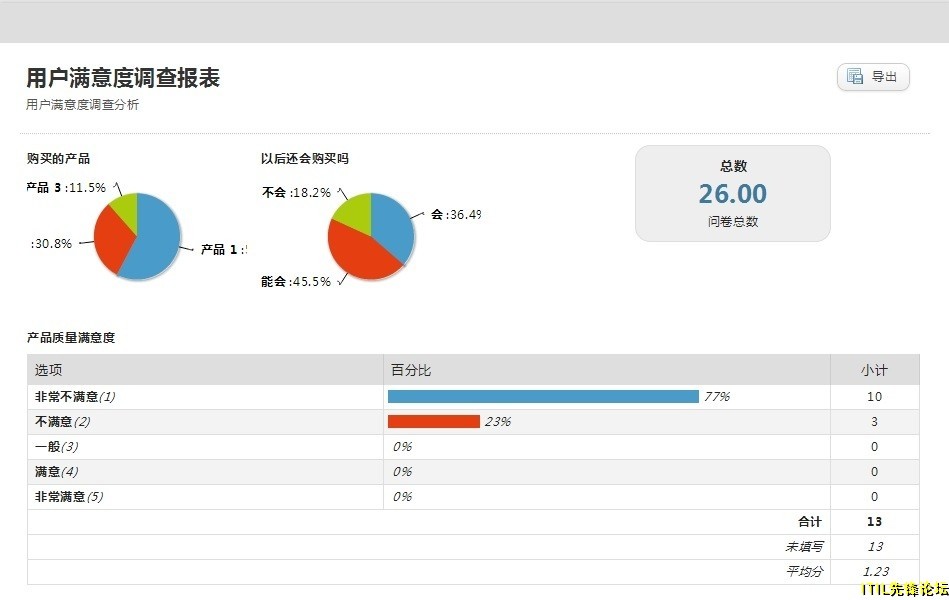Screen dimensions: 949x600
Task: Click the 小计 column header
Action: click(874, 370)
